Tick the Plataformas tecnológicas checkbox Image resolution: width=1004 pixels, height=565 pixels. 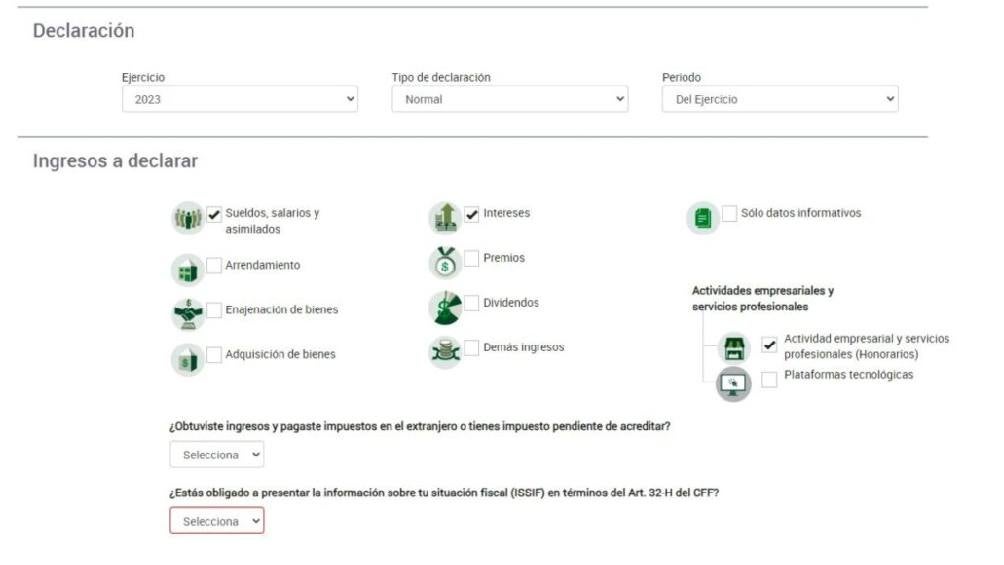[769, 379]
